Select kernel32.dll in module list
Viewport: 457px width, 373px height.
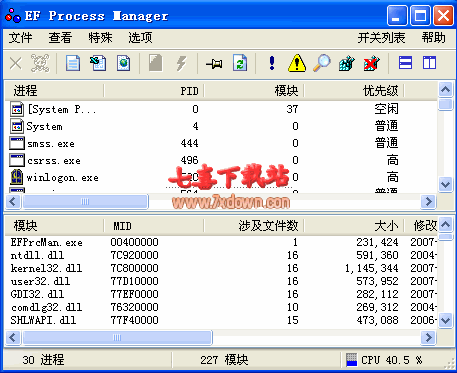click(220, 268)
